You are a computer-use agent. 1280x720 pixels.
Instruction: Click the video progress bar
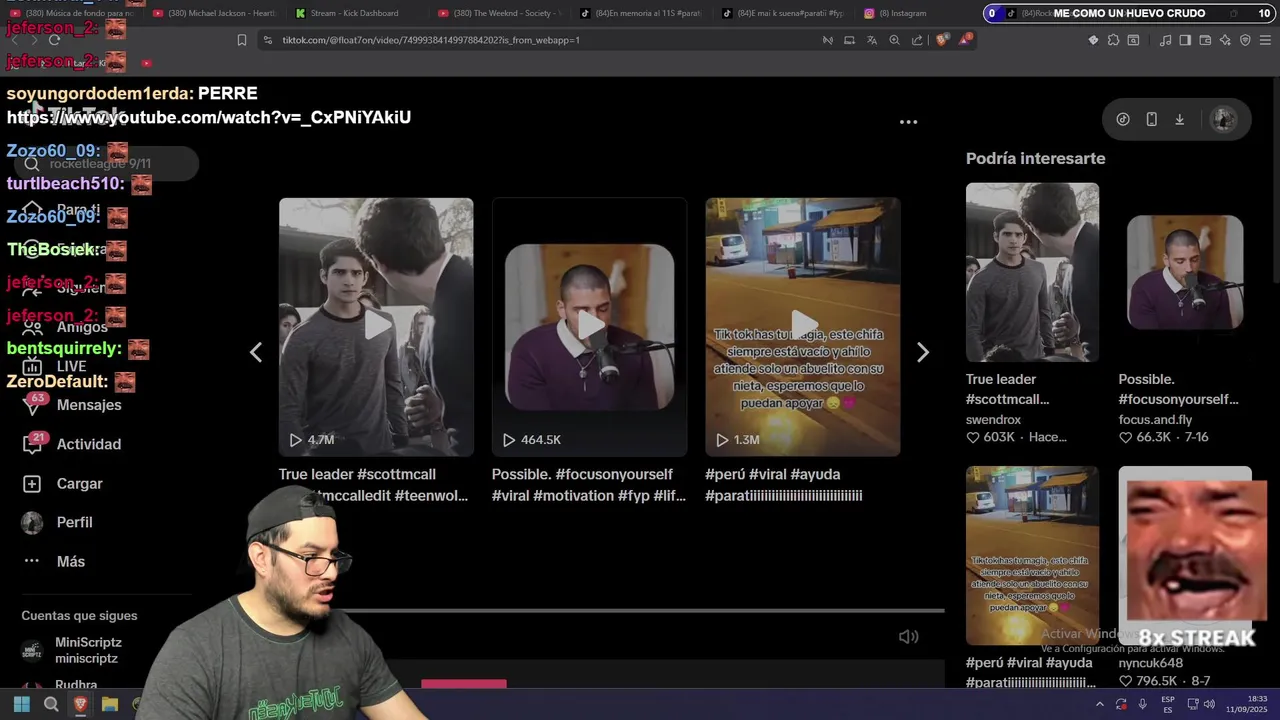pos(640,610)
